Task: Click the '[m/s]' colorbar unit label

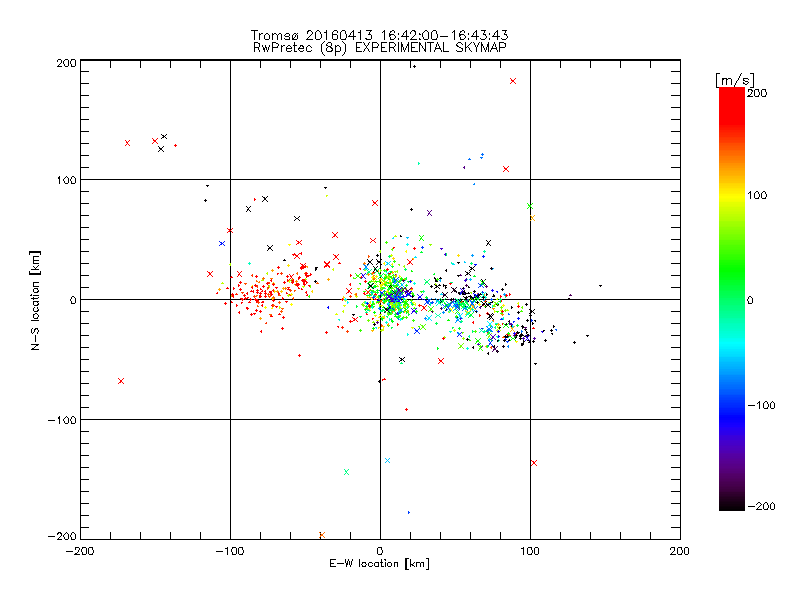Action: pyautogui.click(x=735, y=80)
